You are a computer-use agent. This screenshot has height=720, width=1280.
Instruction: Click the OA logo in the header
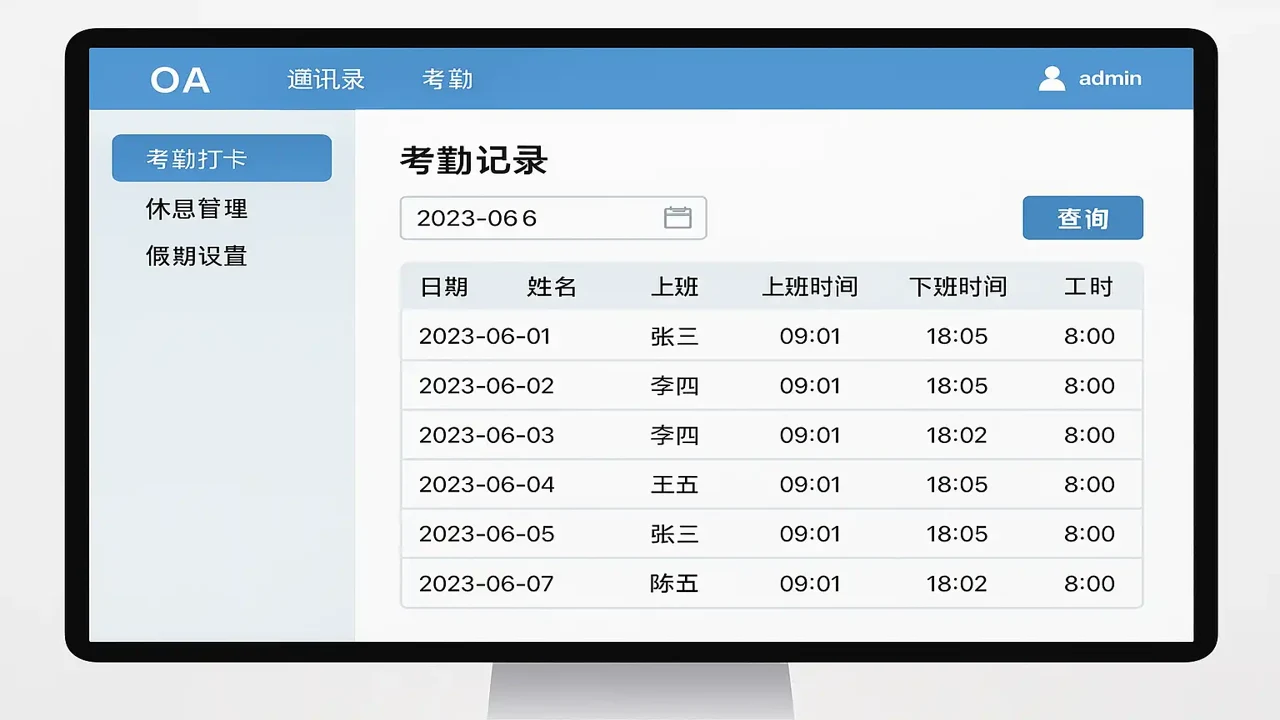coord(180,80)
